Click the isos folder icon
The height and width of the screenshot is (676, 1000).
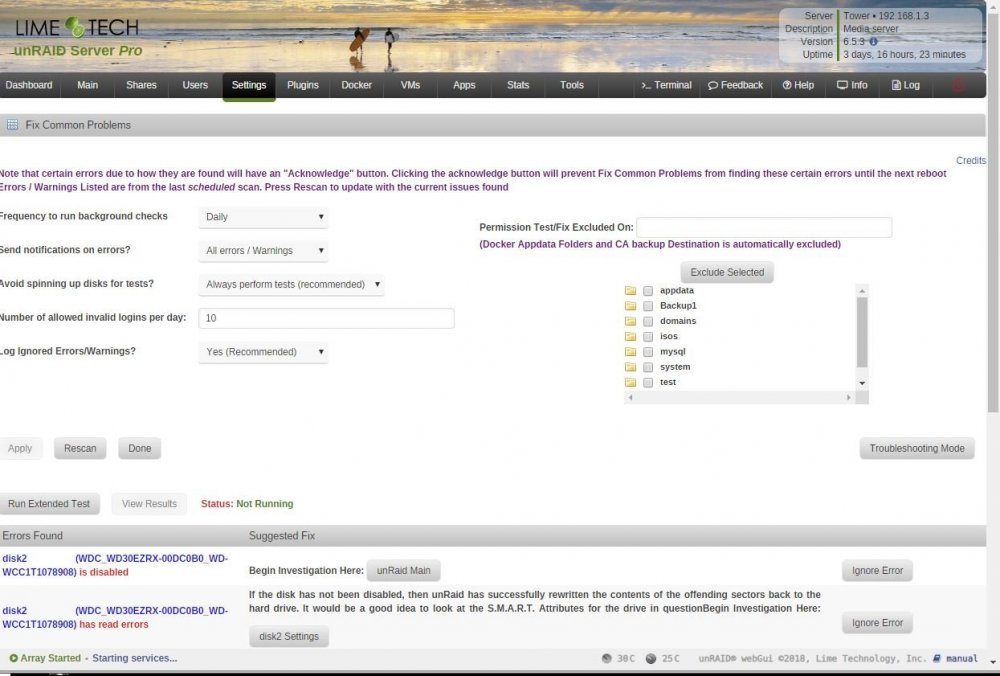pyautogui.click(x=630, y=337)
